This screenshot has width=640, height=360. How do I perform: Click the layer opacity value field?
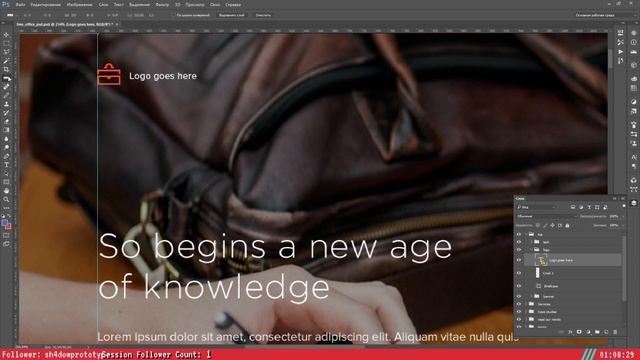click(613, 216)
